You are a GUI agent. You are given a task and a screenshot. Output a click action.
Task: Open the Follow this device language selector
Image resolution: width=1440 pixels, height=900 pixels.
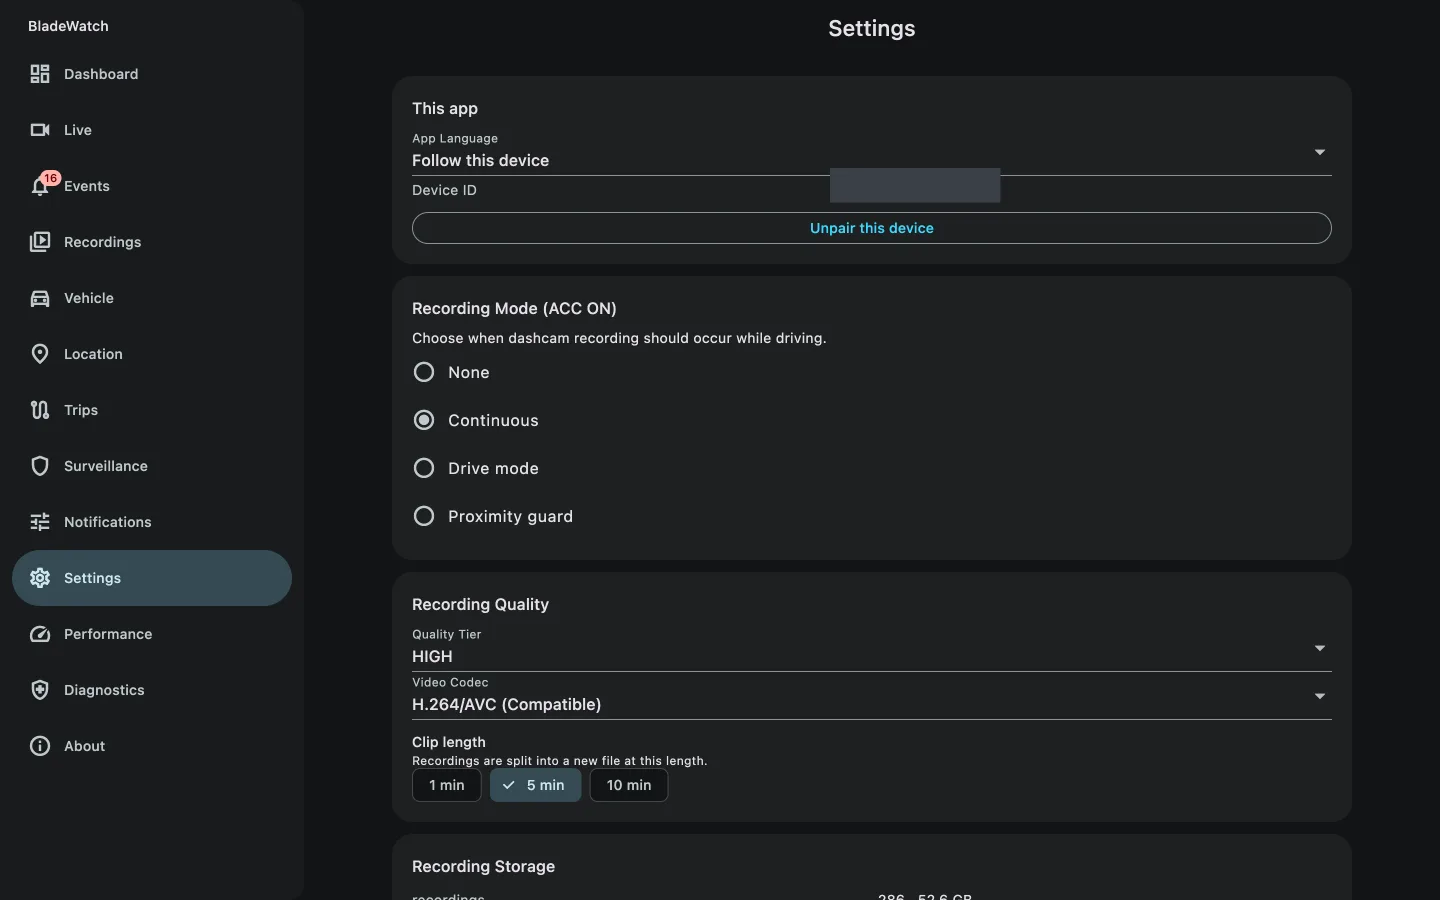tap(872, 152)
